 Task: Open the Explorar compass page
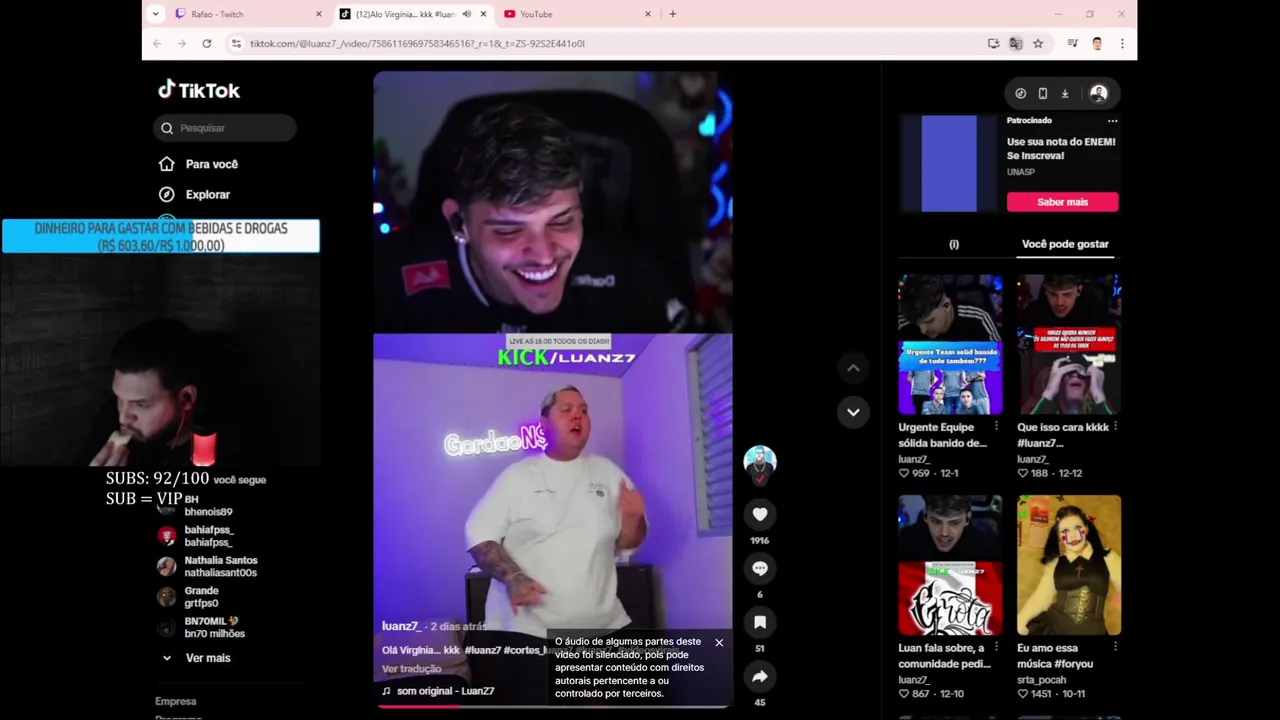click(194, 194)
